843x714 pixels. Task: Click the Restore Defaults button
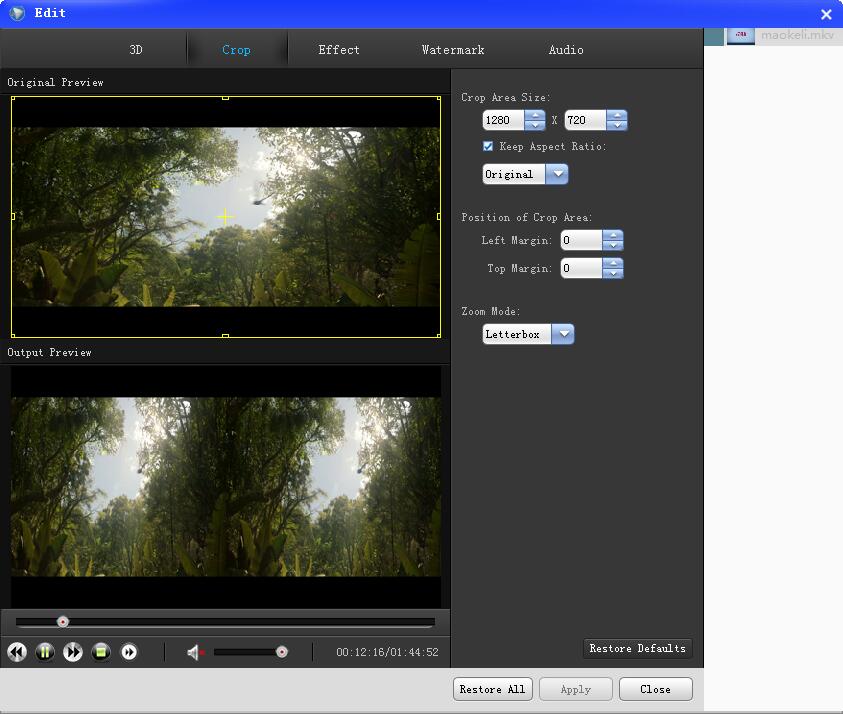pyautogui.click(x=637, y=648)
